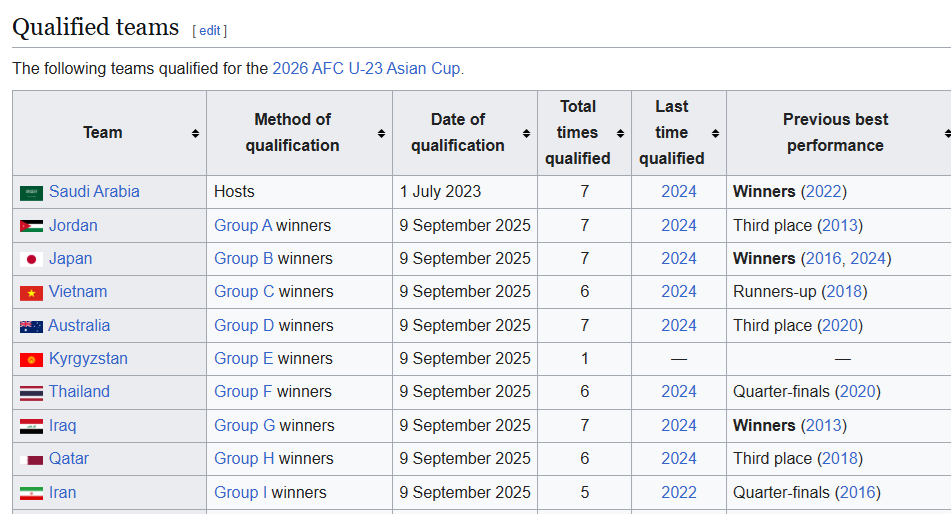951x514 pixels.
Task: Click the Australia flag icon
Action: click(31, 326)
